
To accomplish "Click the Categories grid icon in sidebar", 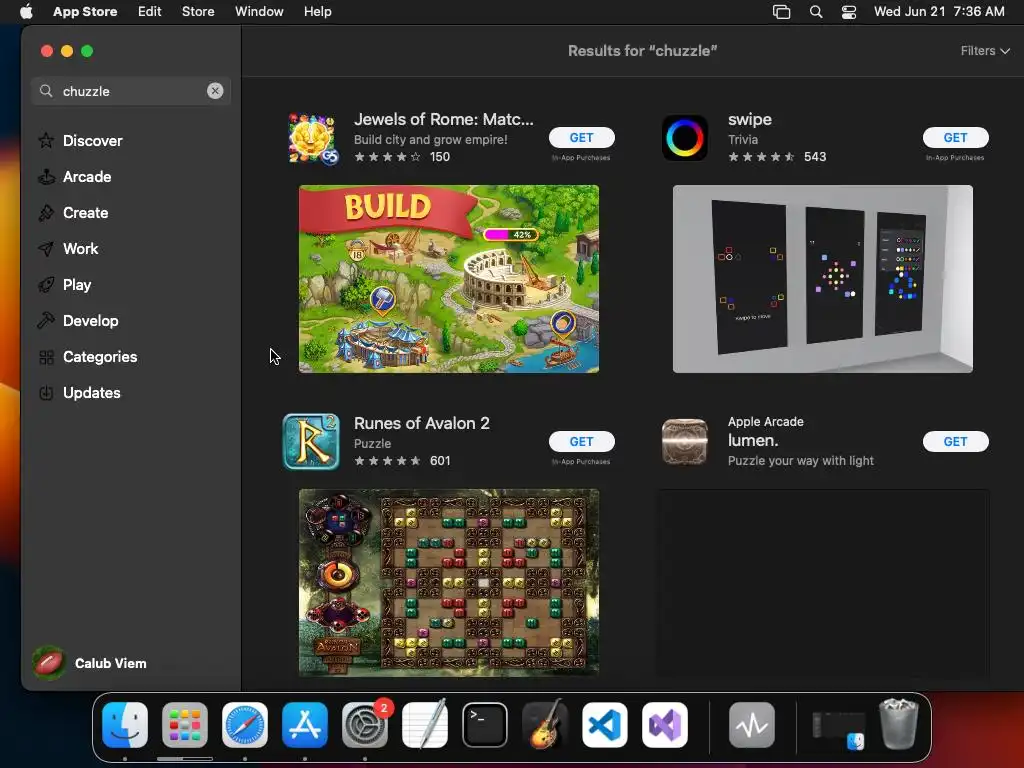I will pyautogui.click(x=46, y=357).
